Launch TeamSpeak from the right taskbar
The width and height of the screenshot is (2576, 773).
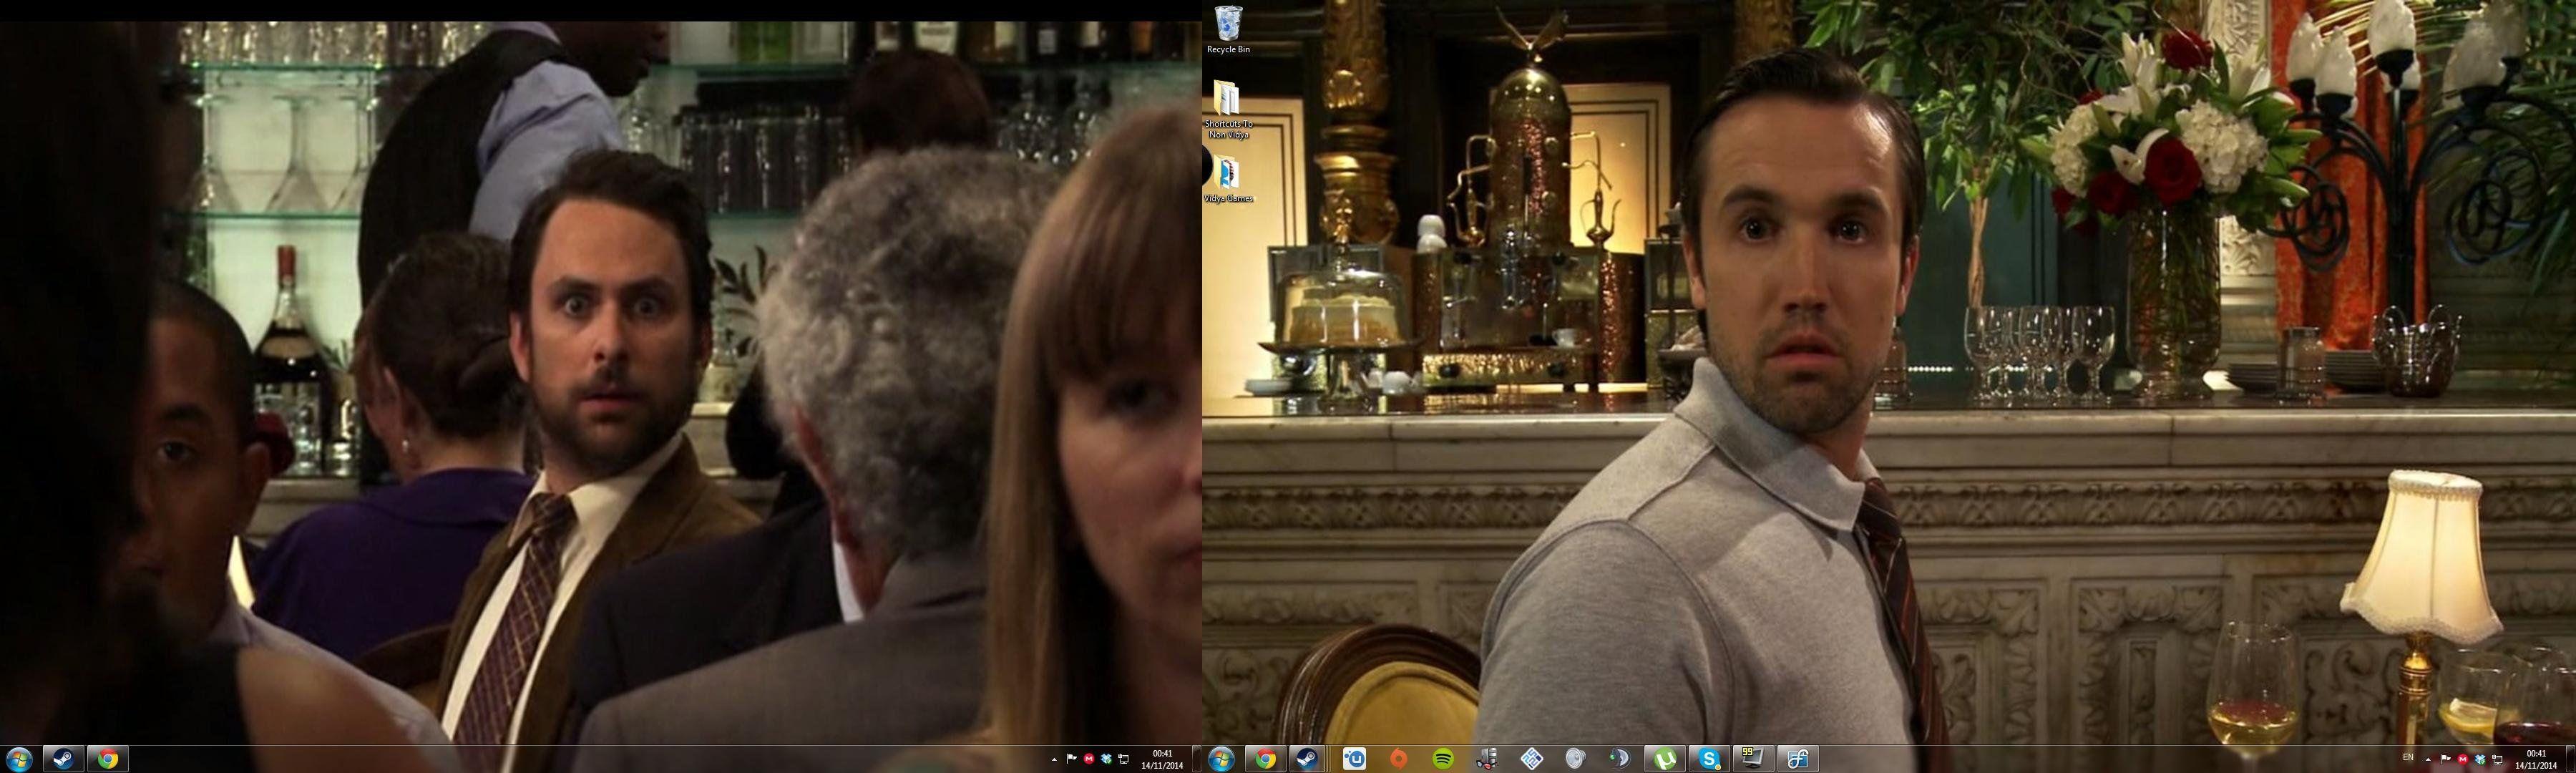[x=1620, y=759]
